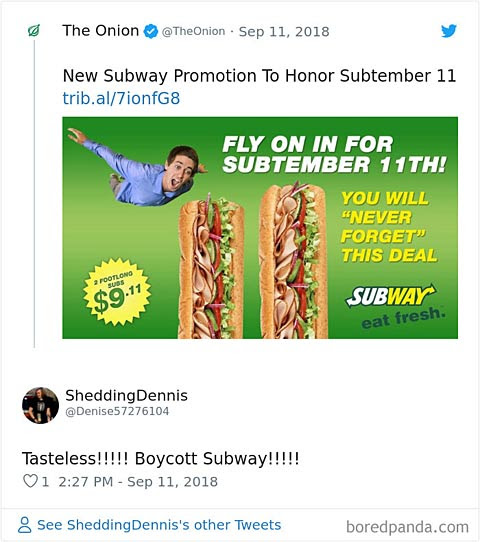480x542 pixels.
Task: Click the SheddingDennis display name
Action: 126,395
